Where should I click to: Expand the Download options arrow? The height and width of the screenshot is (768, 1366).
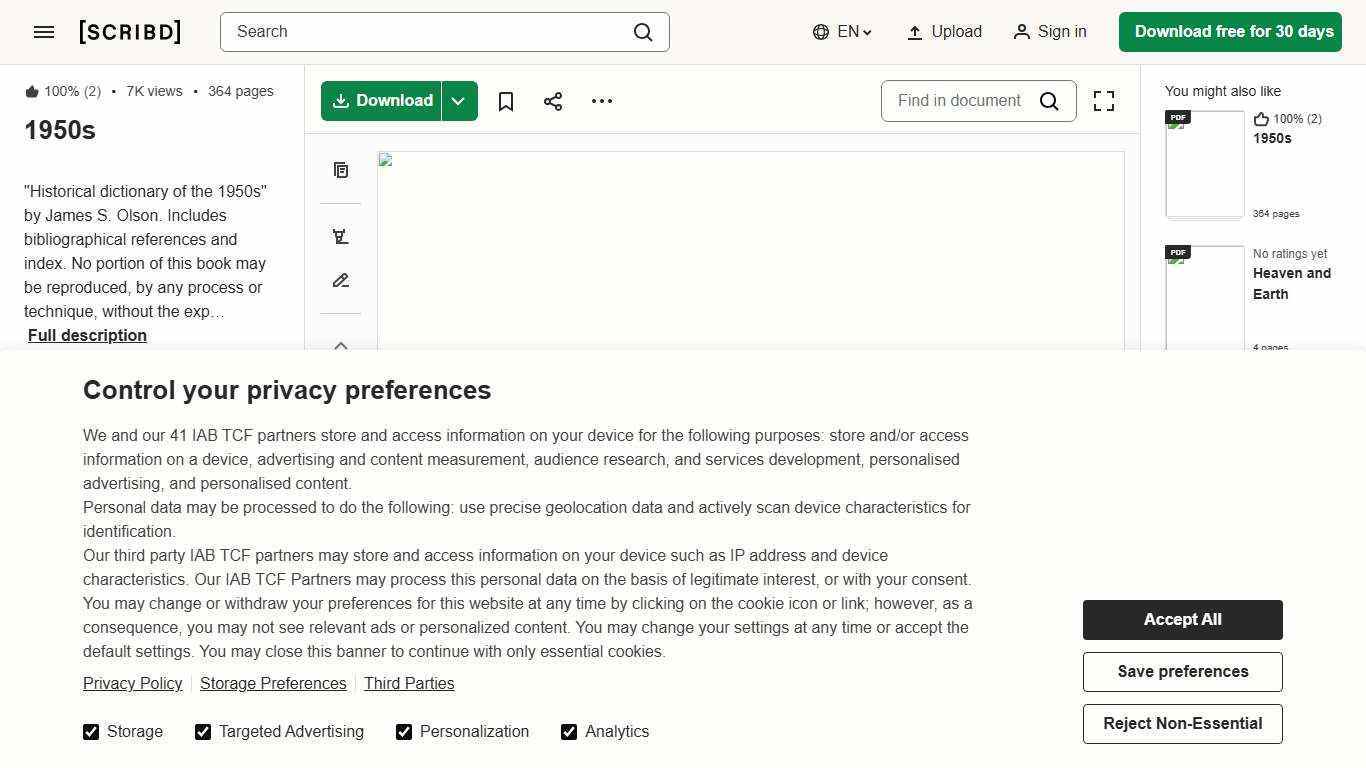(x=459, y=101)
